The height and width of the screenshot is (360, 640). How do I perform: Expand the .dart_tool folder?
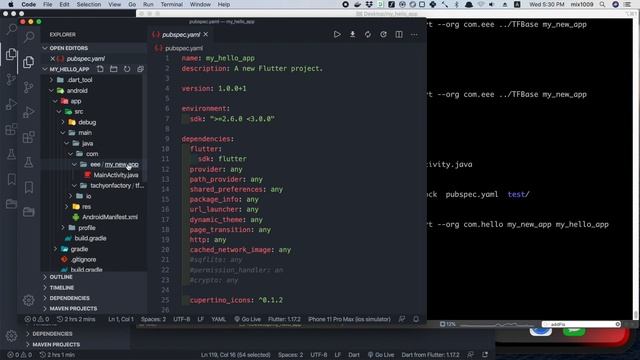[x=51, y=80]
